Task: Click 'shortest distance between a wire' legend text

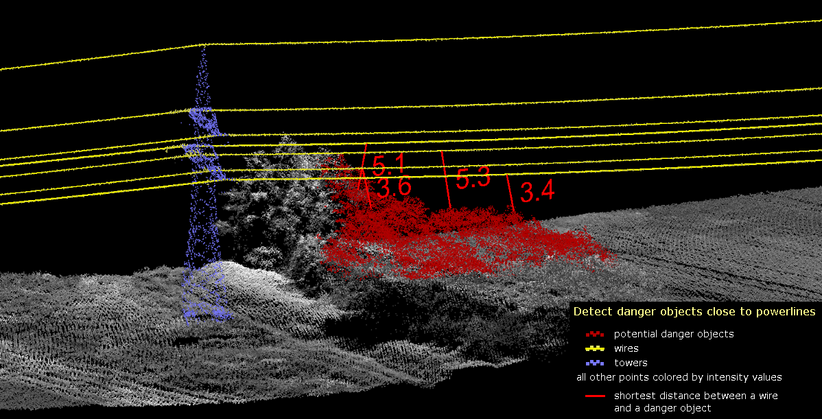Action: pyautogui.click(x=696, y=396)
